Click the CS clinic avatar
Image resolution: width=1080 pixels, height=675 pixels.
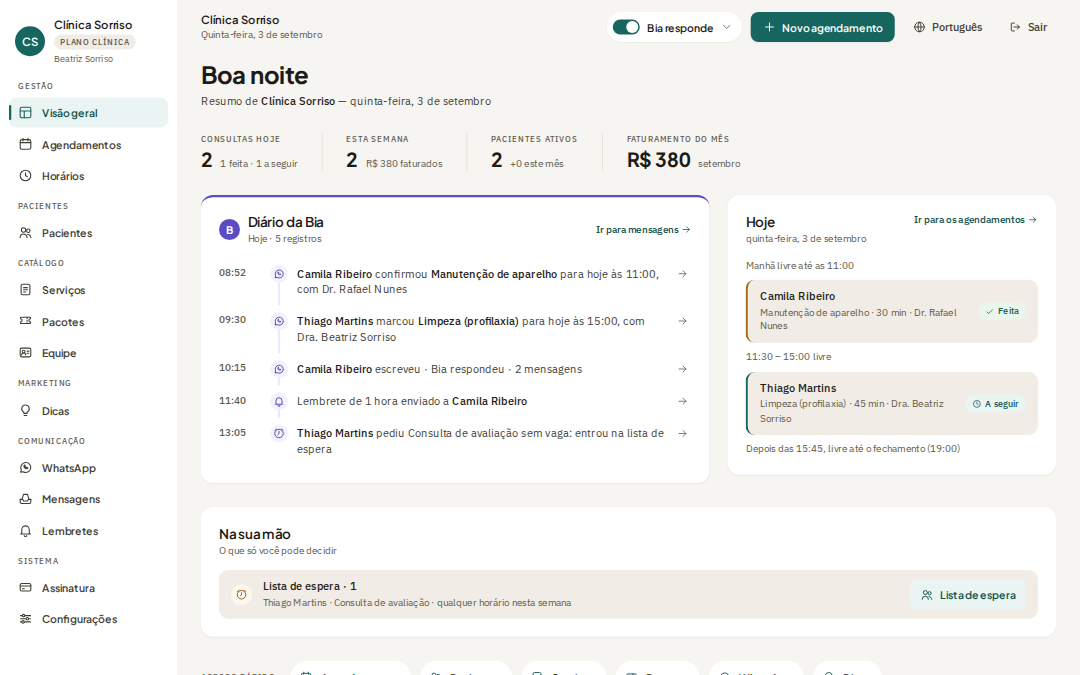(x=30, y=41)
